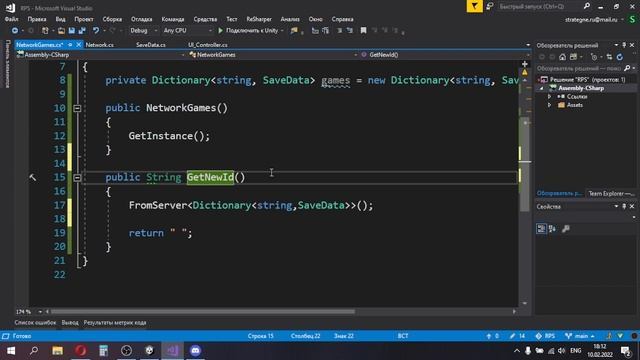The image size is (640, 360).
Task: Click the editor horizontal scrollbar thumb
Action: click(x=202, y=312)
